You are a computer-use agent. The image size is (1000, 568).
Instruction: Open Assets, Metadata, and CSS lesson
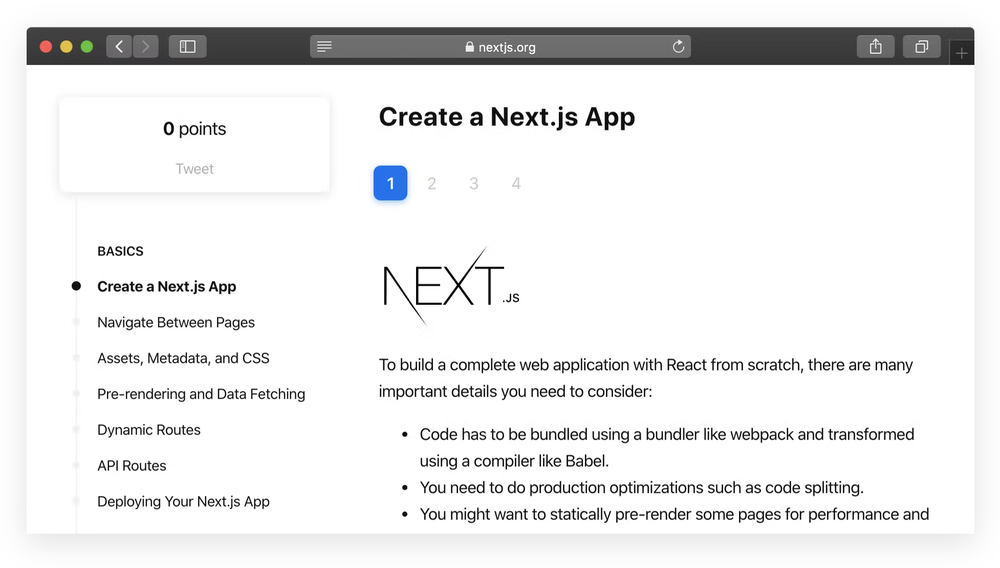pyautogui.click(x=183, y=358)
